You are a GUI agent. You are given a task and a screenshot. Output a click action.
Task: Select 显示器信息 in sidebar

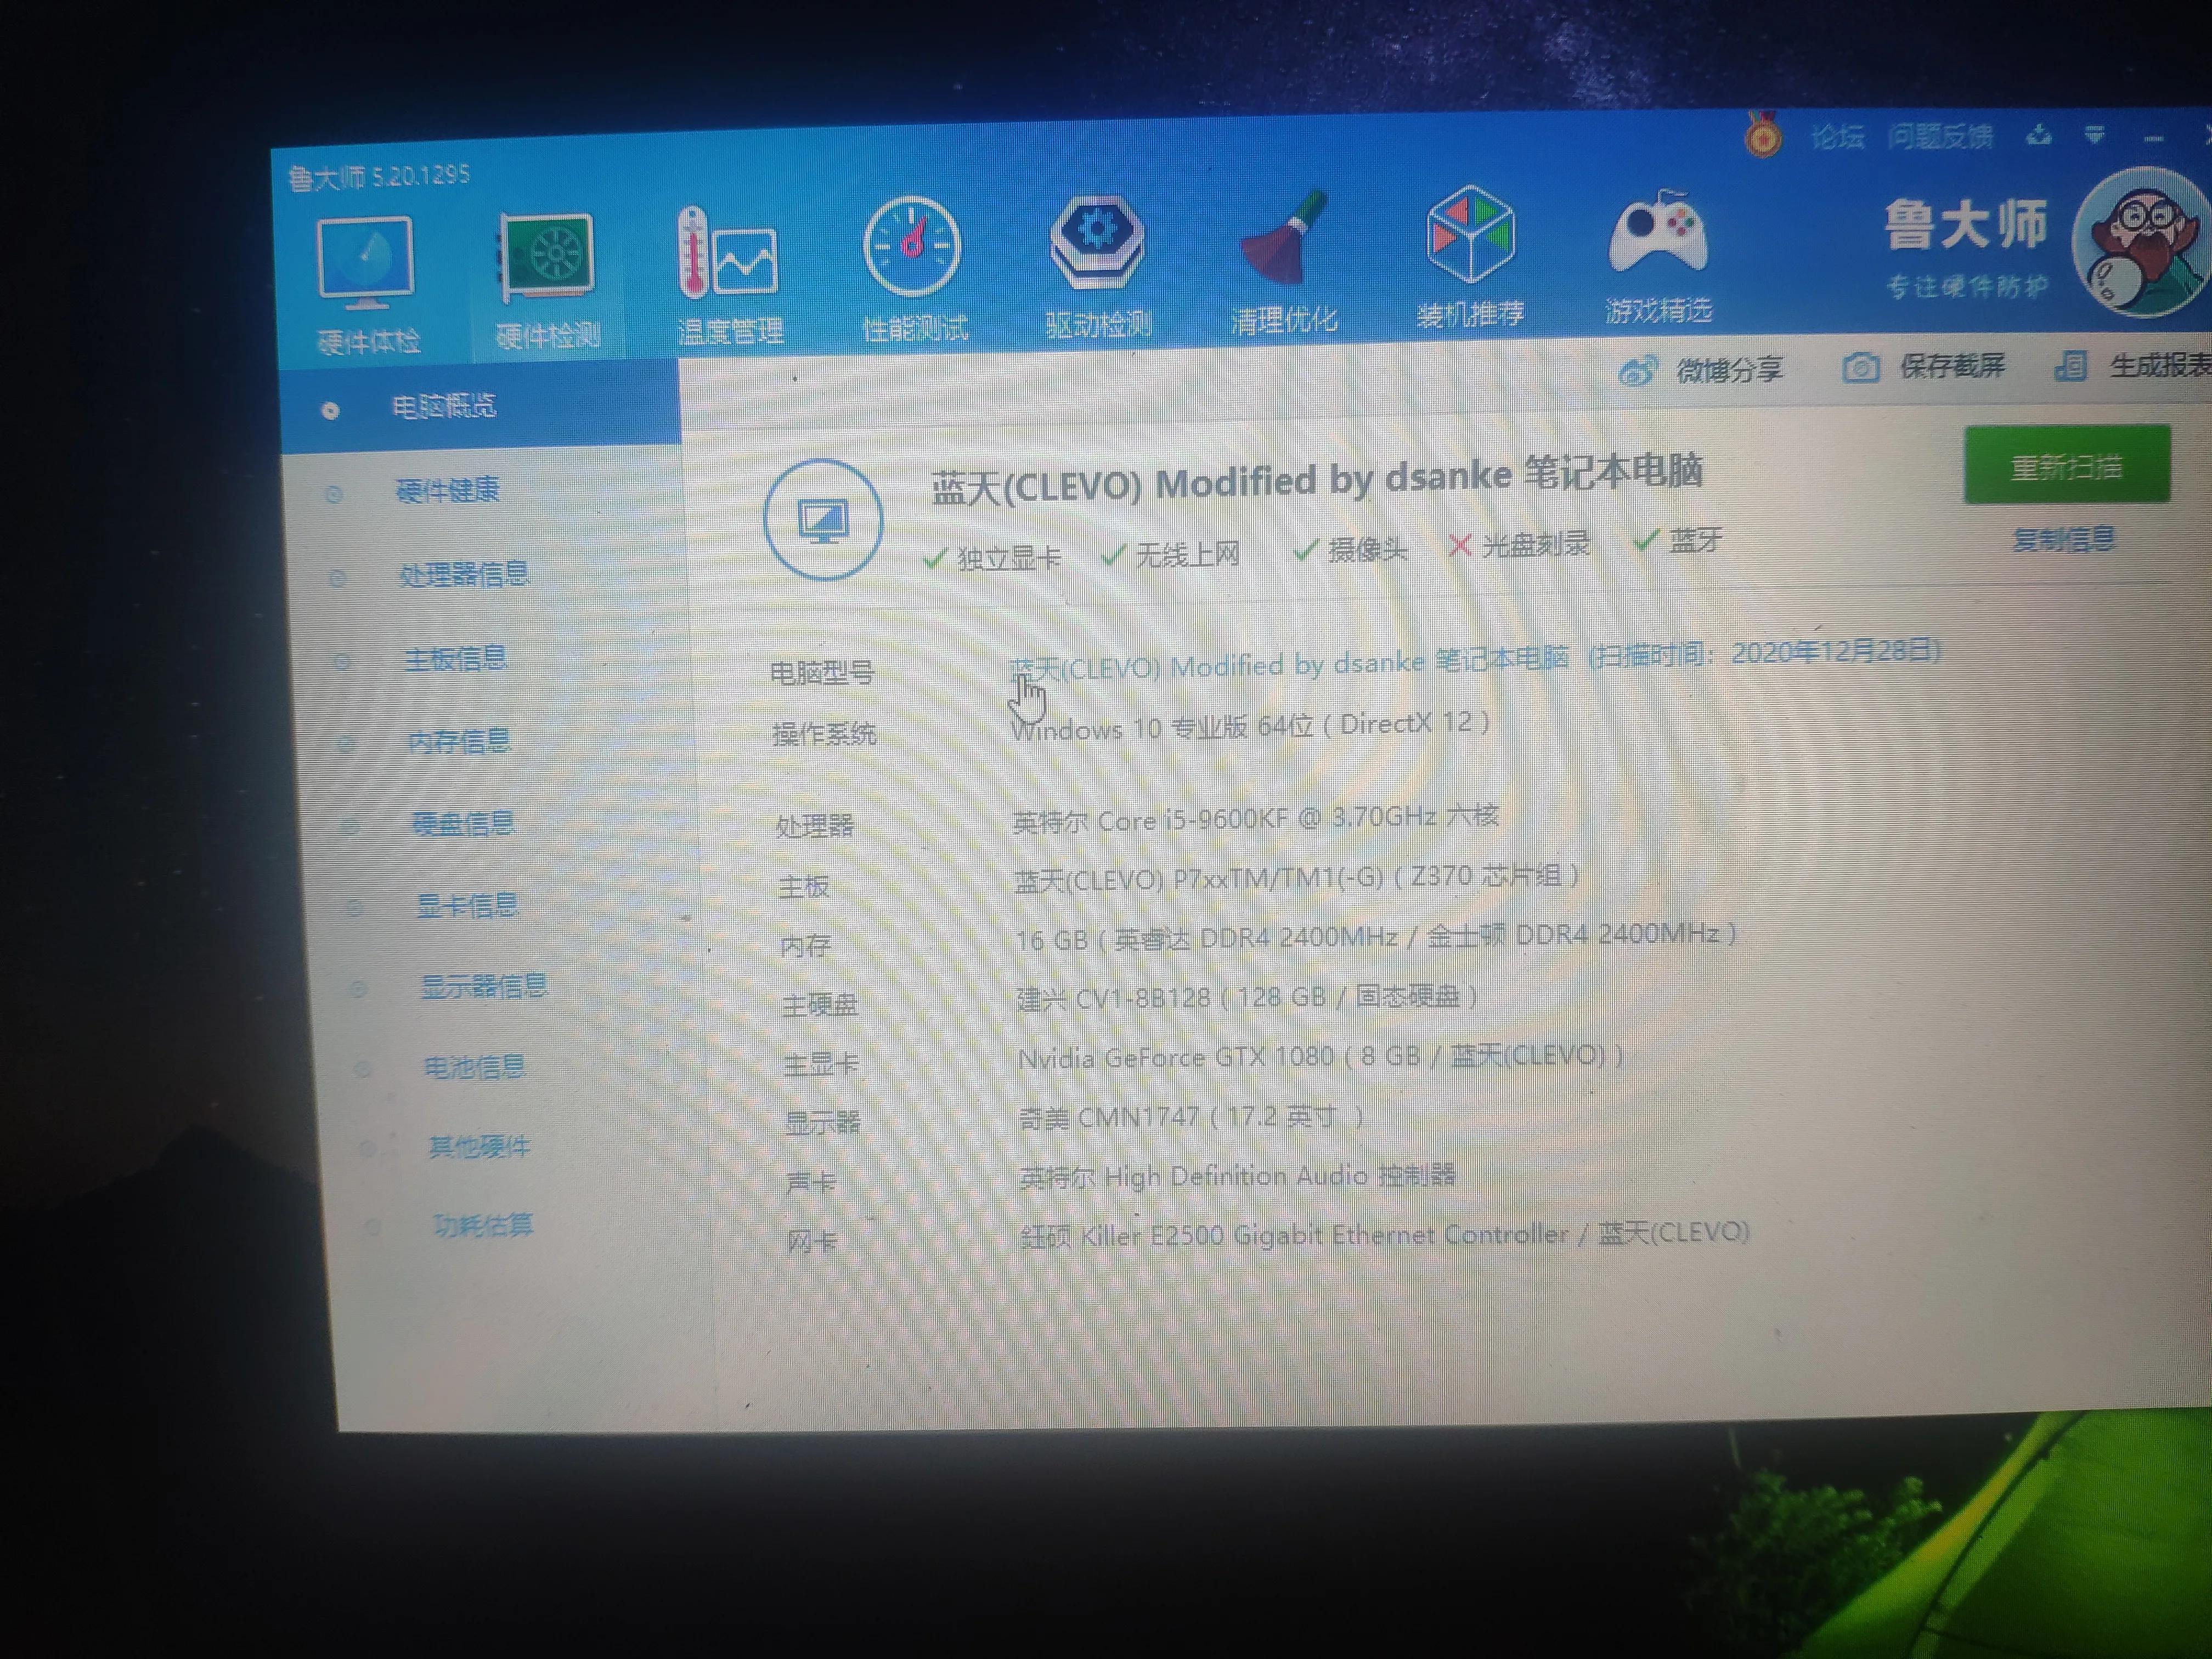pyautogui.click(x=483, y=987)
